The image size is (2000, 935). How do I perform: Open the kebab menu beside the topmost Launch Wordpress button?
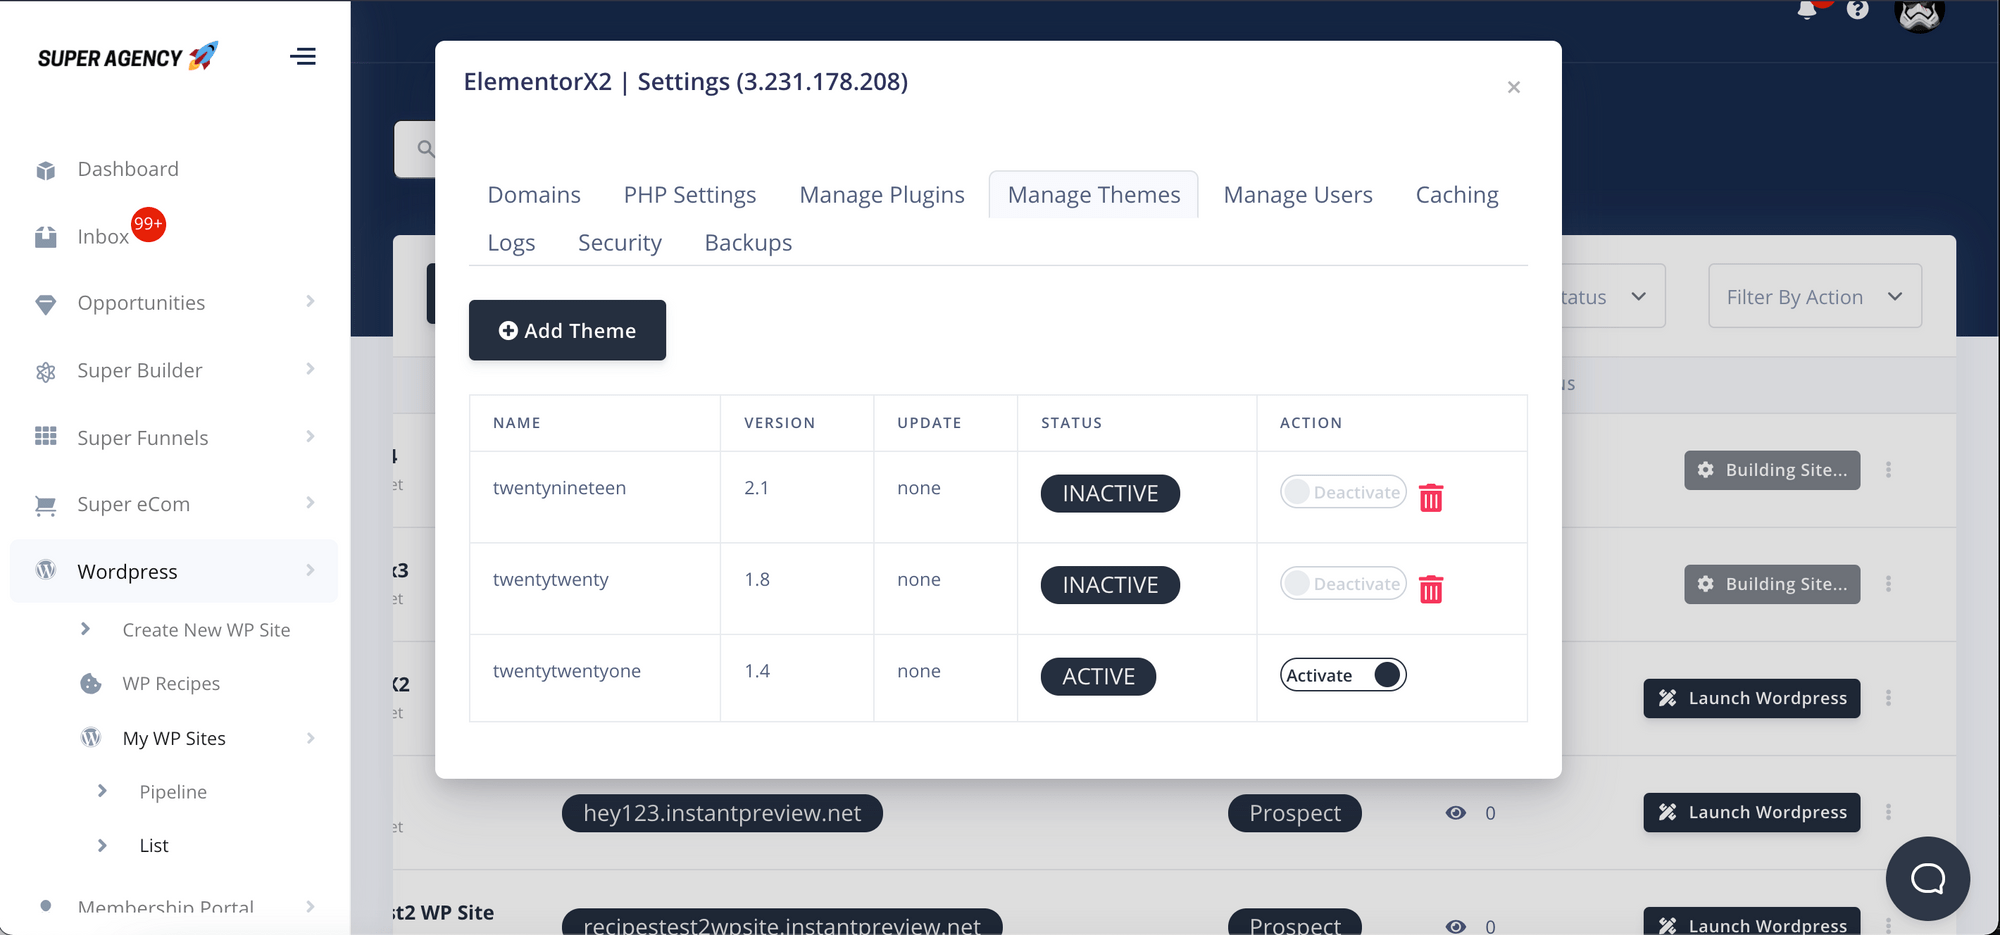[1888, 698]
